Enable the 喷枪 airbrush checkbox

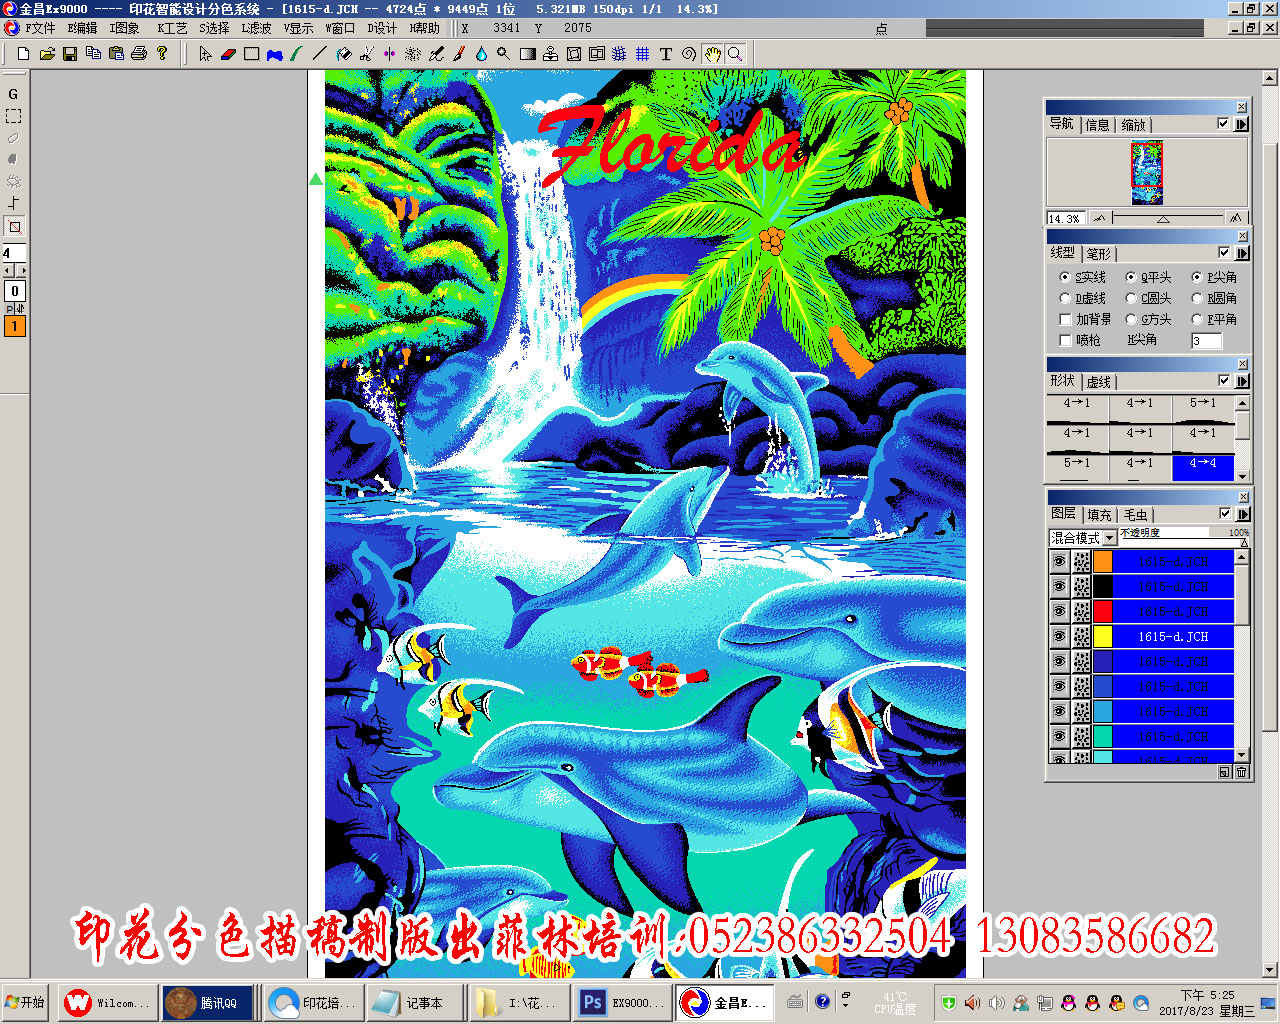point(1065,340)
